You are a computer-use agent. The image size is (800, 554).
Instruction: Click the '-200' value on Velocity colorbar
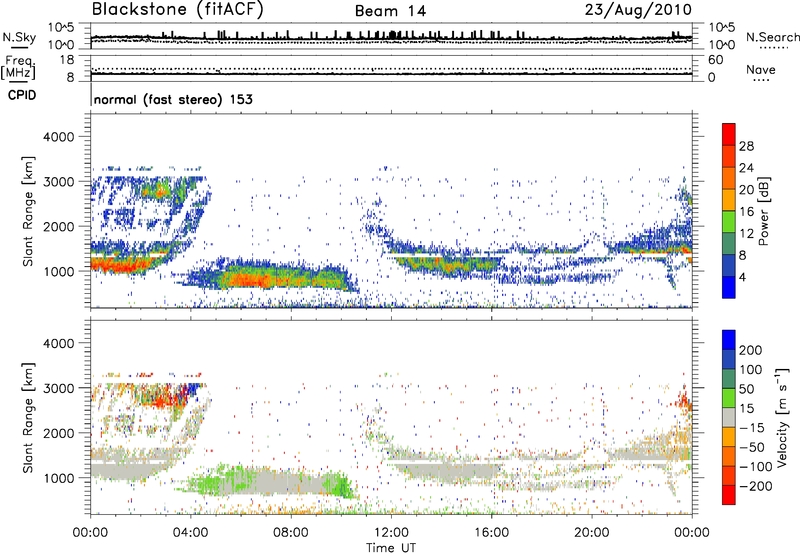(754, 486)
